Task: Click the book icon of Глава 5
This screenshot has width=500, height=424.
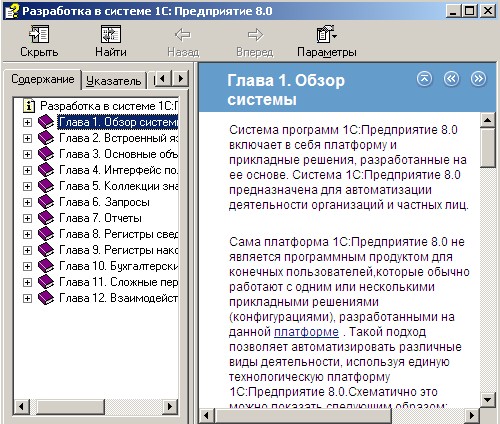Action: 46,186
